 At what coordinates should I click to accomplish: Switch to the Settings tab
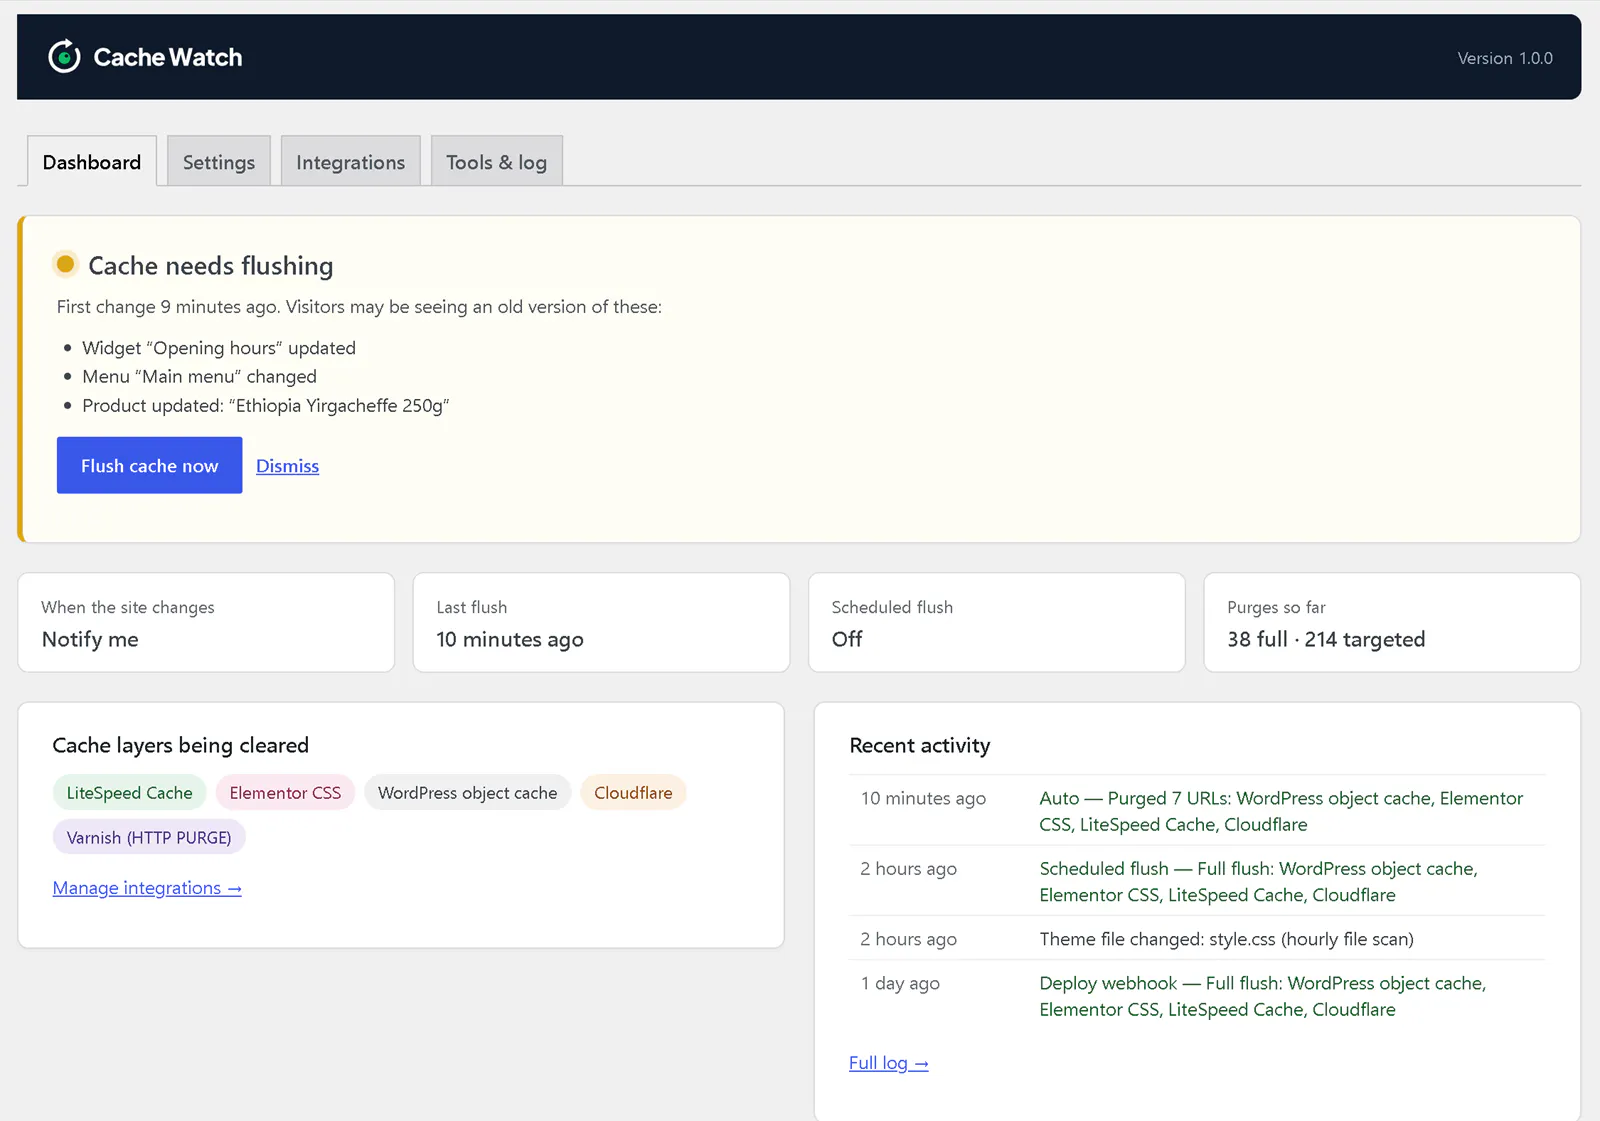(219, 162)
